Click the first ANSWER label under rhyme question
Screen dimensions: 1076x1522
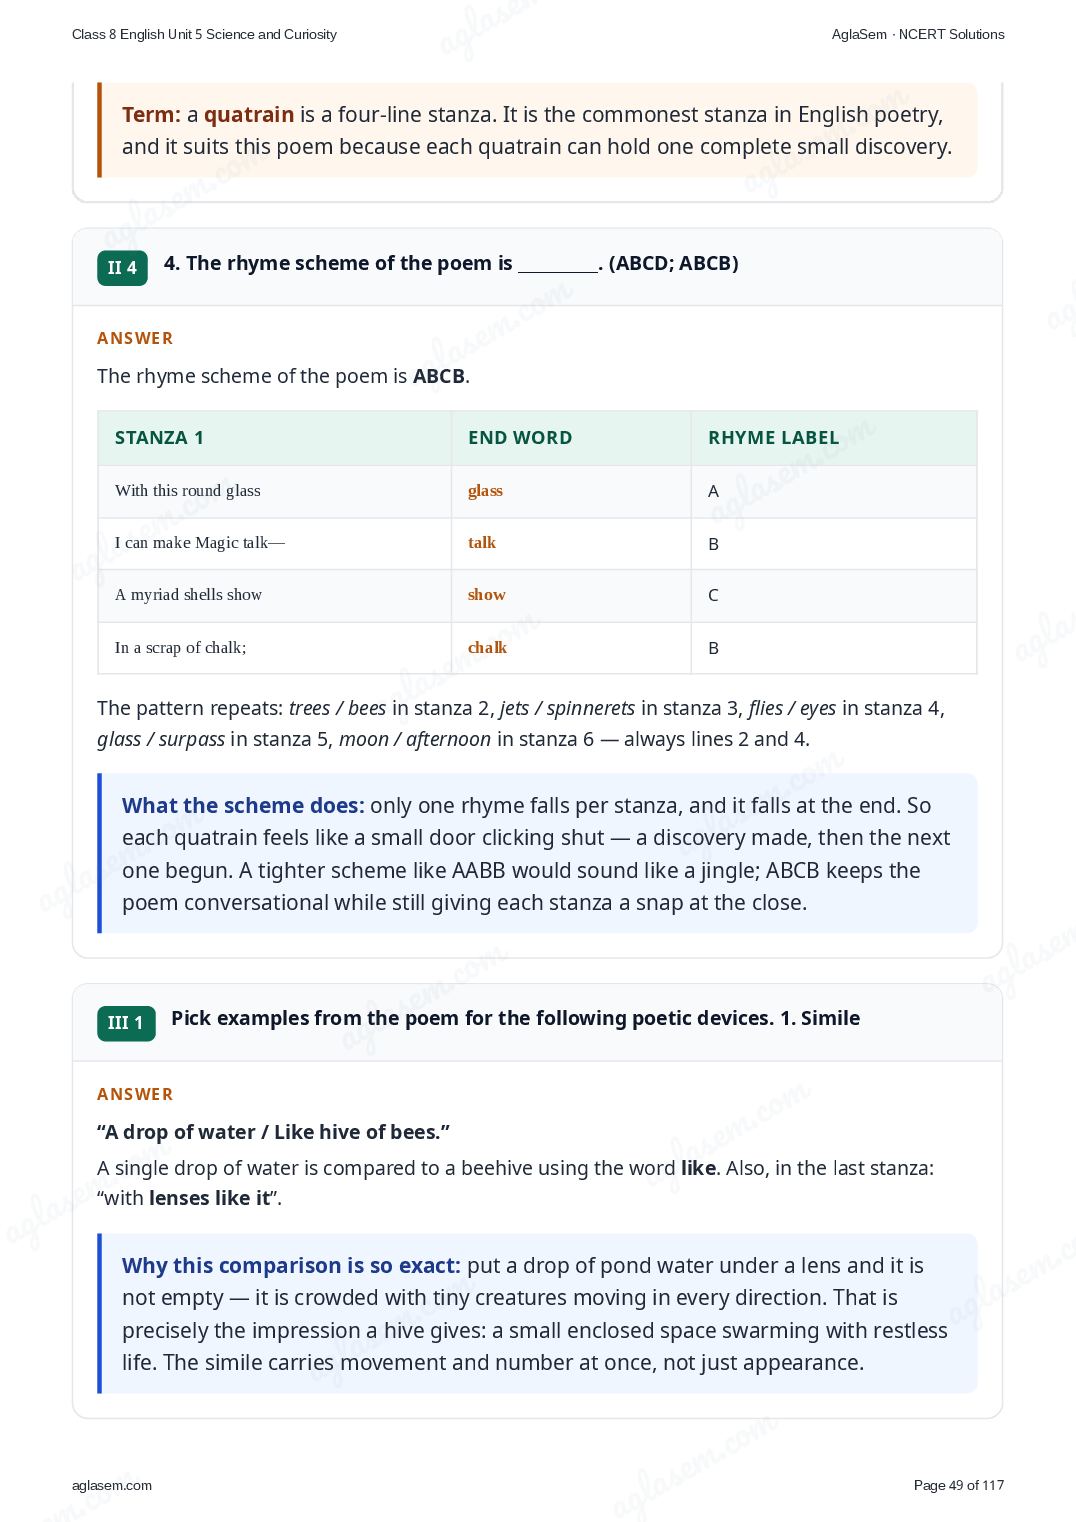pos(135,338)
